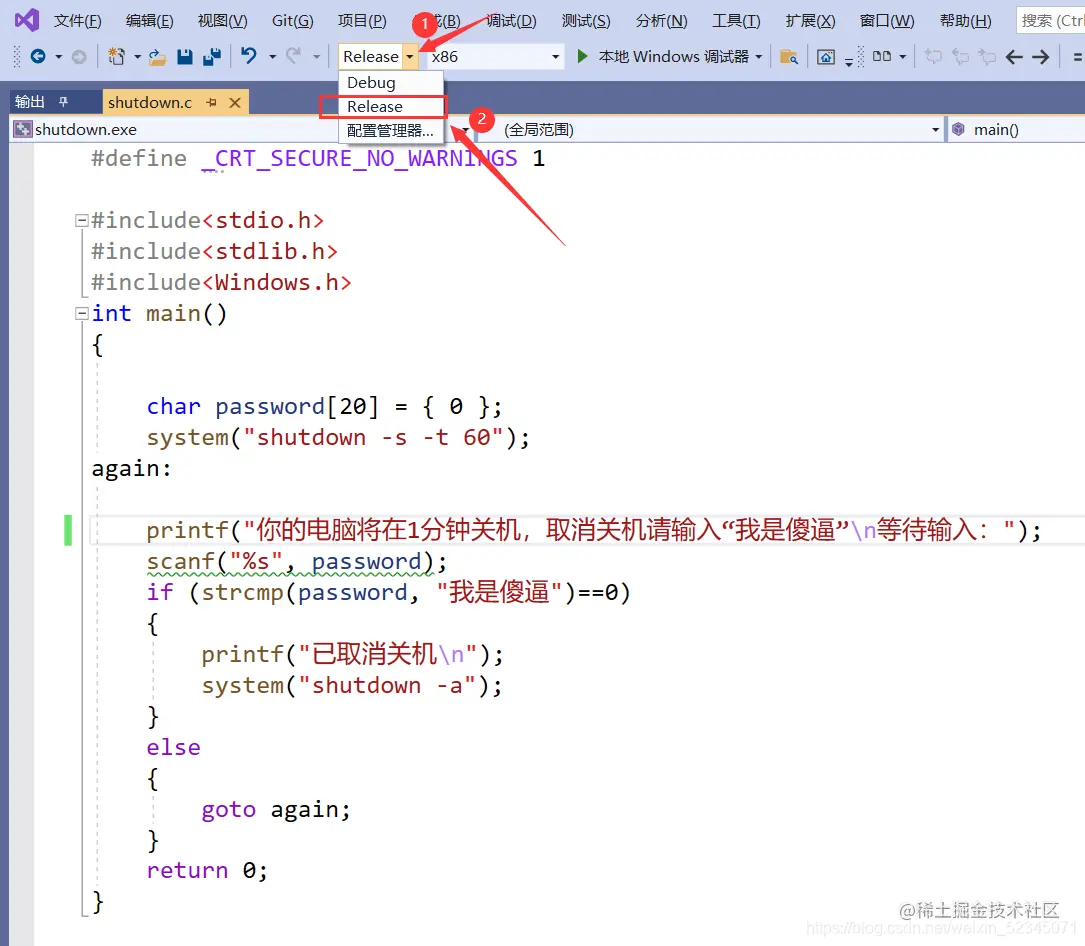Open the Release configuration dropdown arrow

click(x=410, y=57)
